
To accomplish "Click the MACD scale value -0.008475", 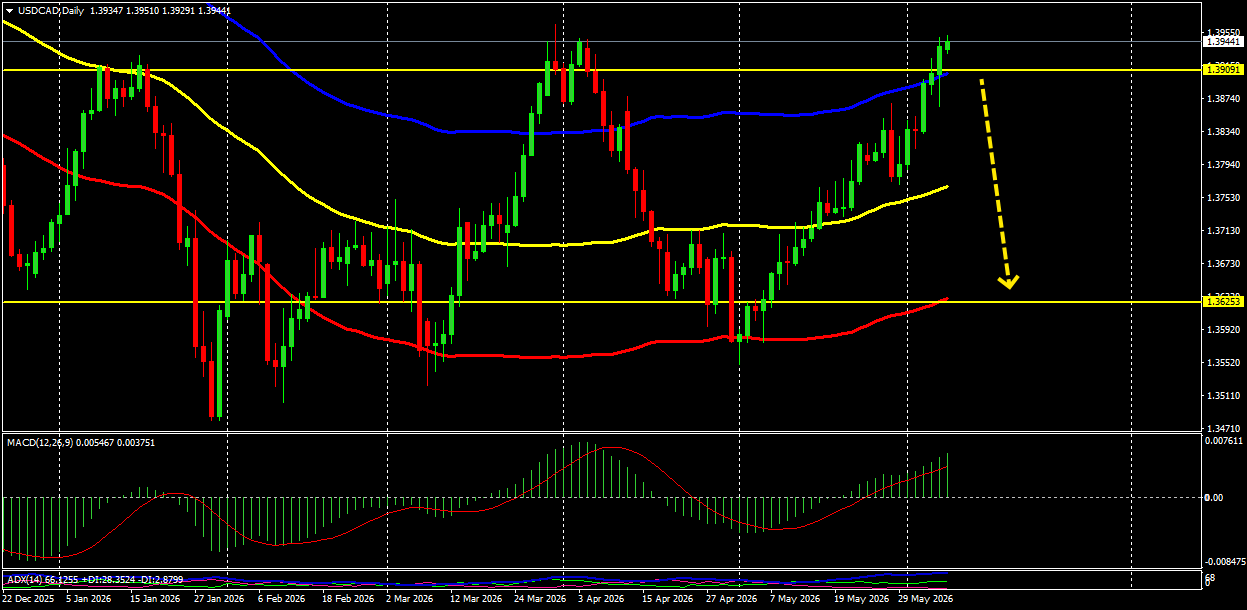I will (1224, 561).
